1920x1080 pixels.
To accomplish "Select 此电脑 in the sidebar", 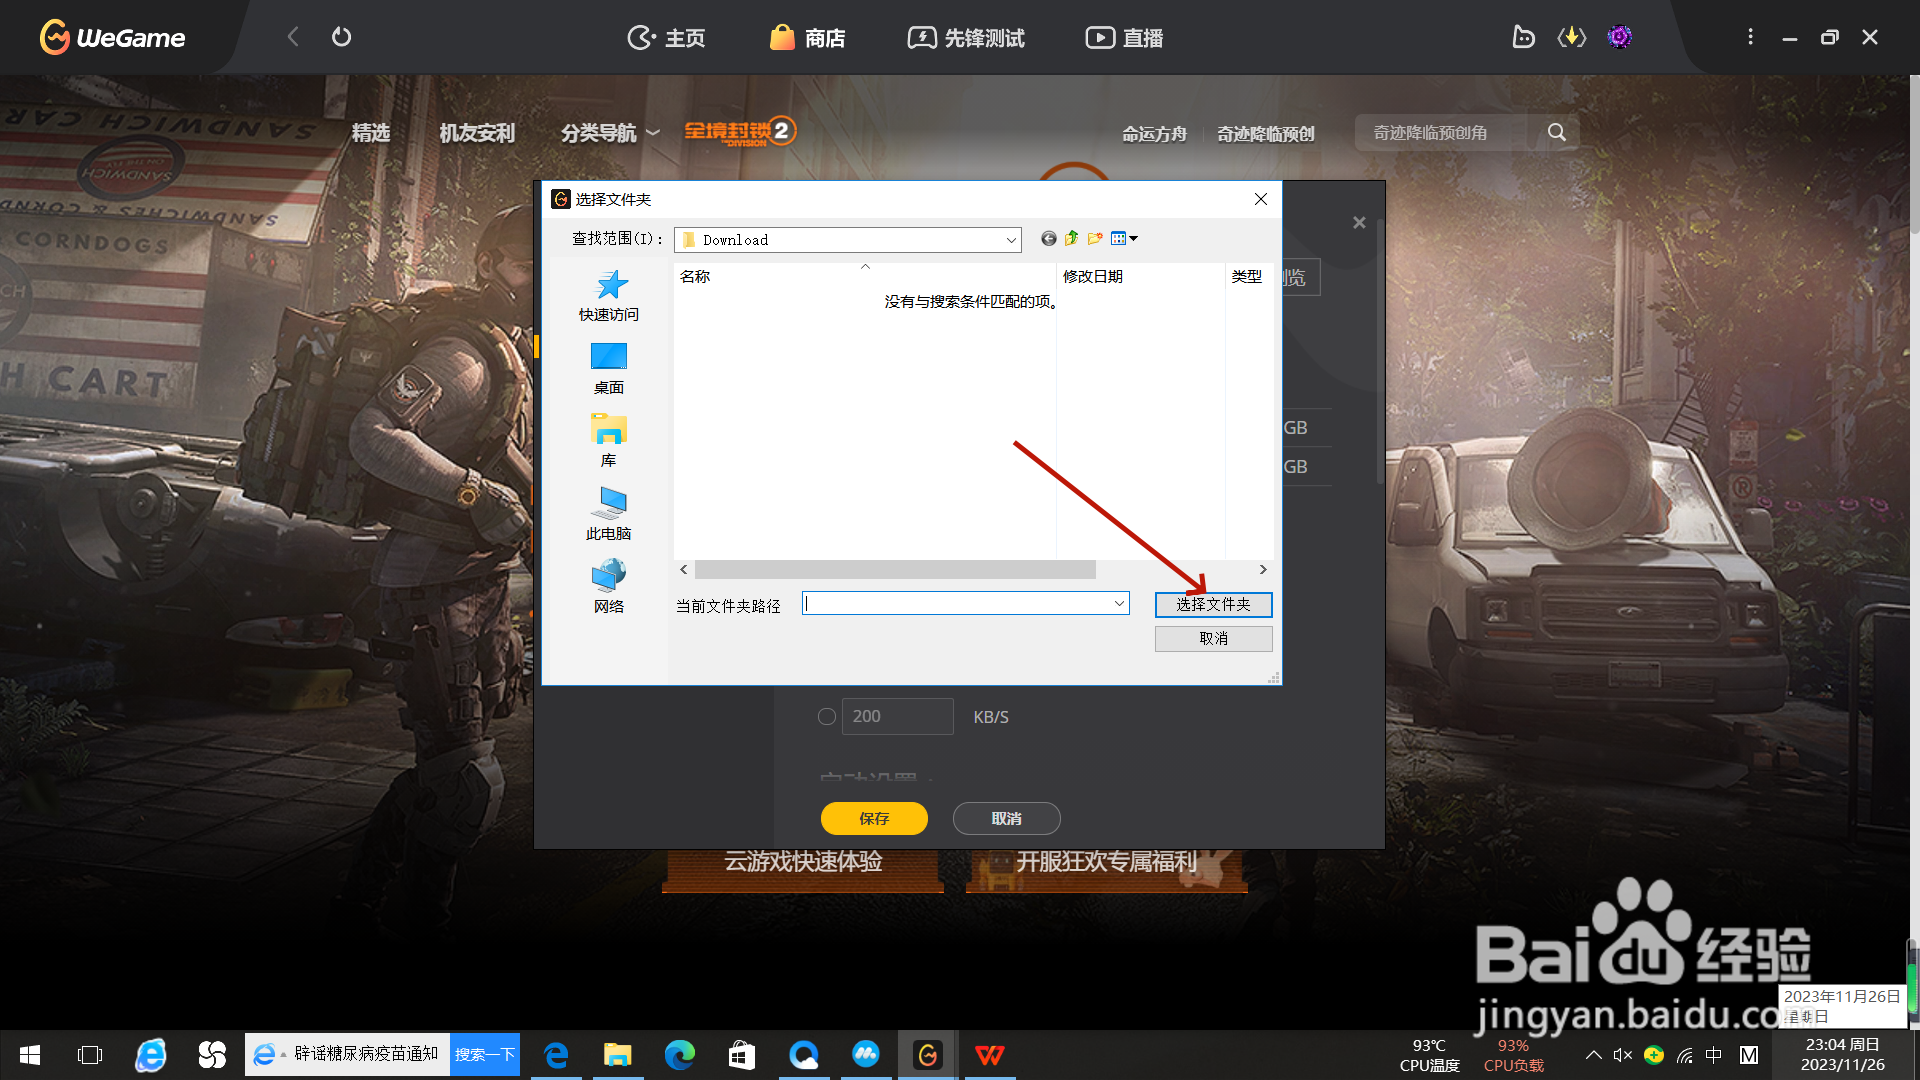I will [x=609, y=514].
